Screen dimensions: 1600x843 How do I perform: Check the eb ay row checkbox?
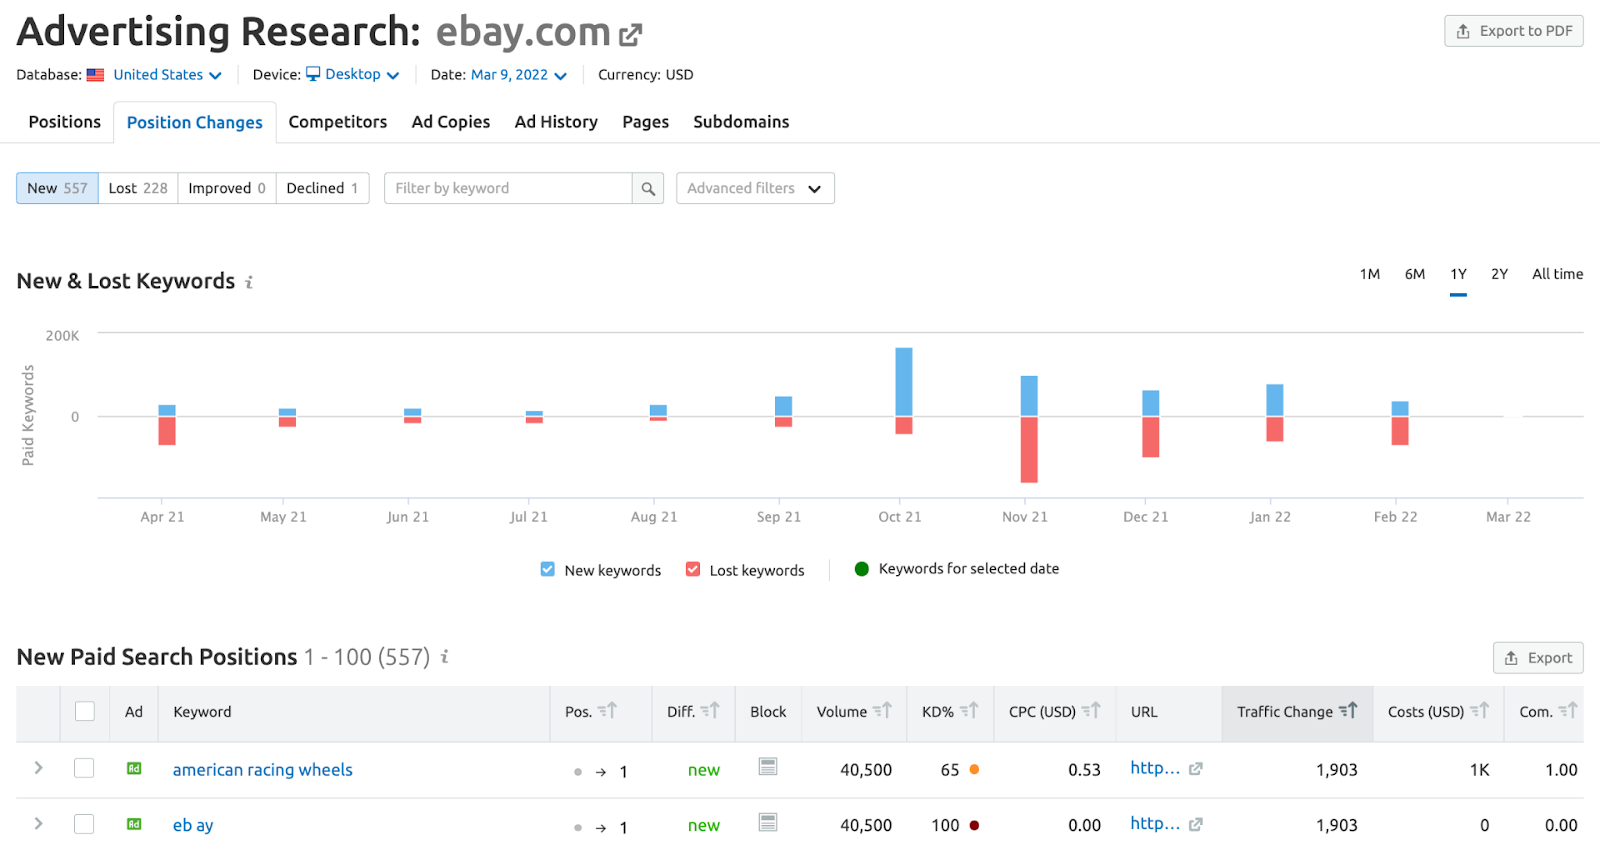[84, 824]
